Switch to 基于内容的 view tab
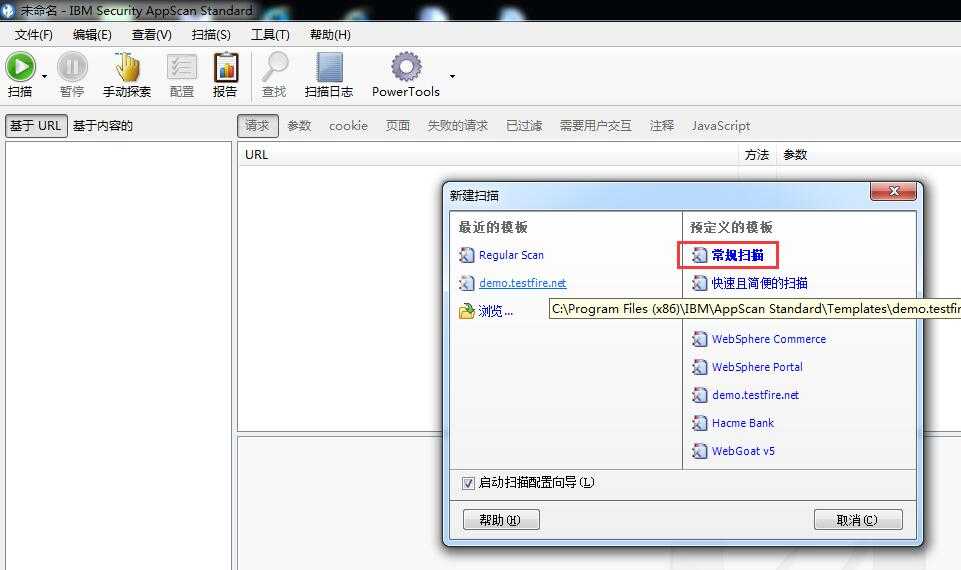Viewport: 961px width, 570px height. [103, 126]
